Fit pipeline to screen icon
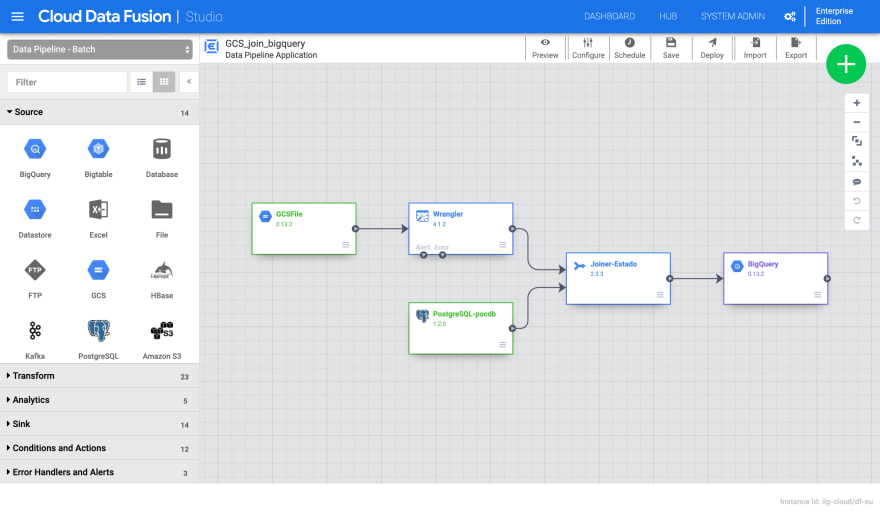The width and height of the screenshot is (880, 520). point(856,141)
